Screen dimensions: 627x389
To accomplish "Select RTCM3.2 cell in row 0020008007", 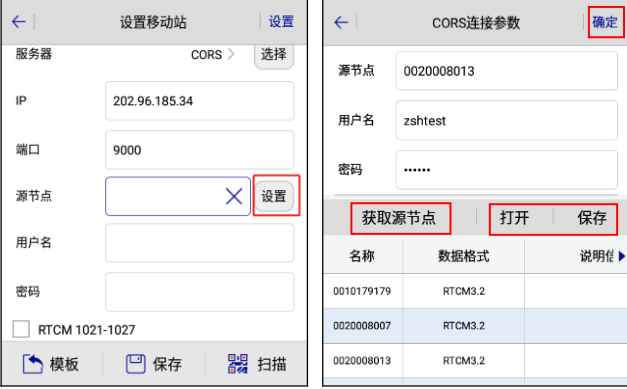I will click(x=464, y=326).
